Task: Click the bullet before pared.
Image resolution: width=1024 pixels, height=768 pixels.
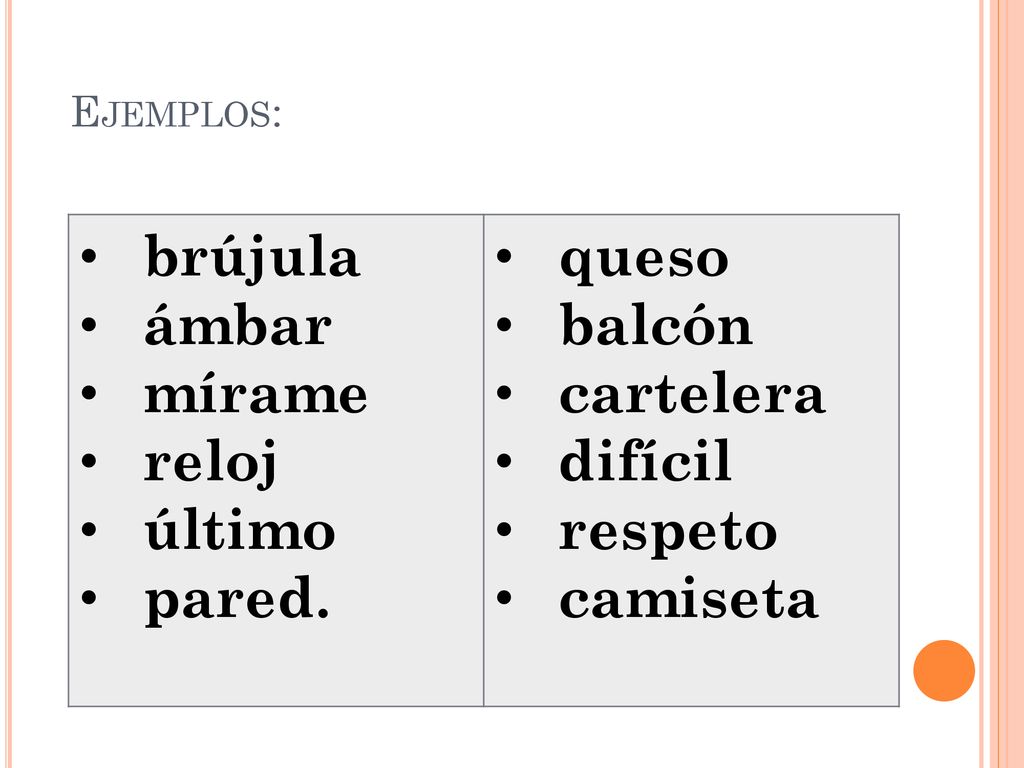Action: pyautogui.click(x=89, y=597)
